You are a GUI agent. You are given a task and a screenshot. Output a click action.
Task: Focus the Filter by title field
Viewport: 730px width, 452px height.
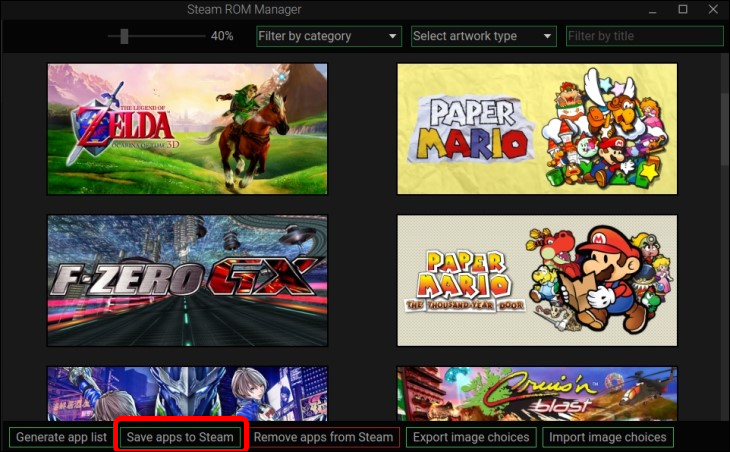644,36
